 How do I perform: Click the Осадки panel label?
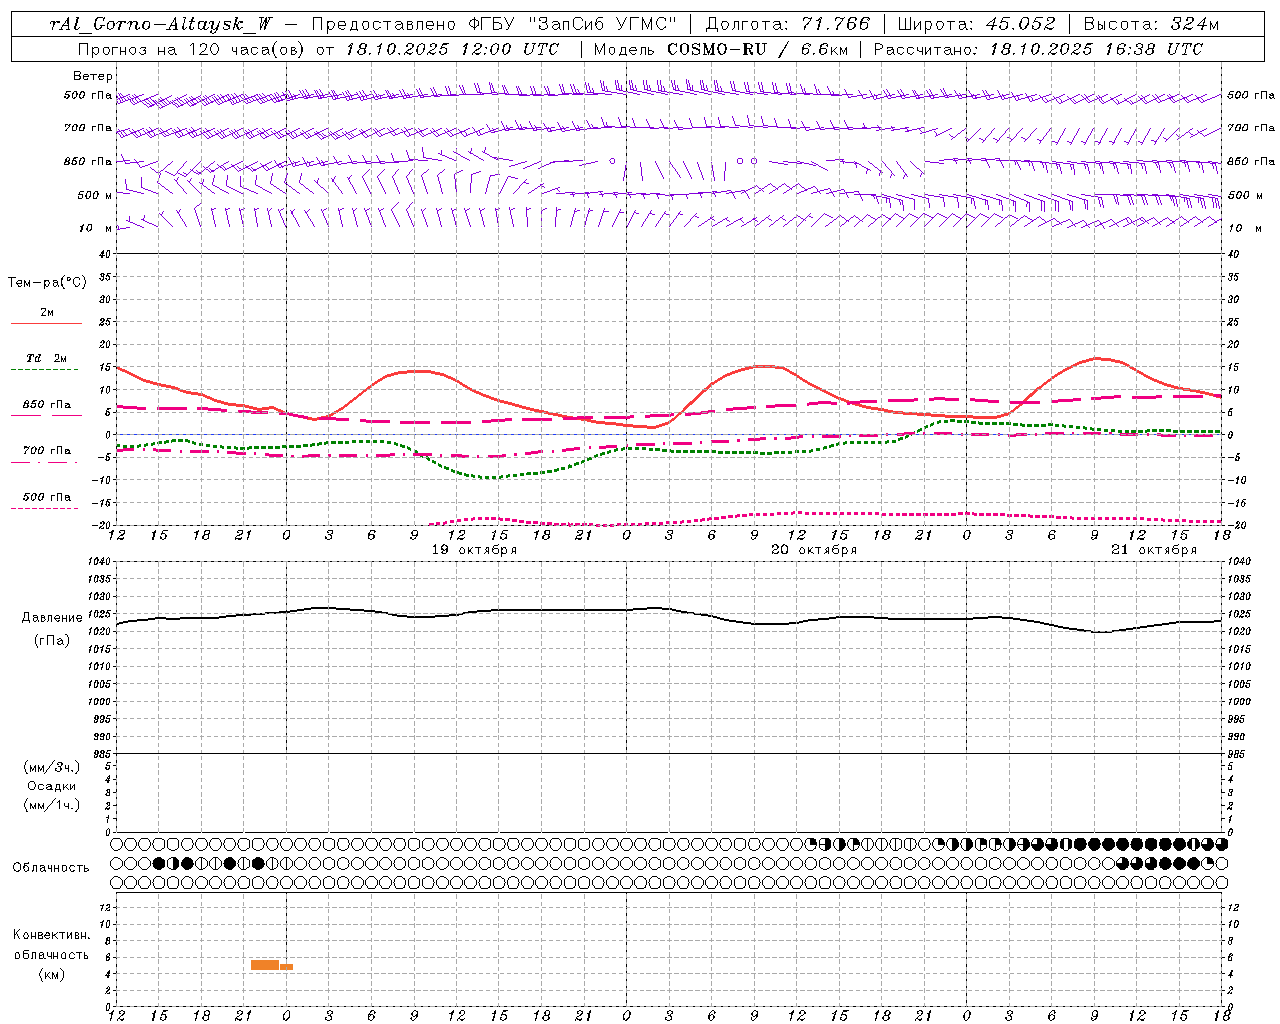click(x=52, y=786)
